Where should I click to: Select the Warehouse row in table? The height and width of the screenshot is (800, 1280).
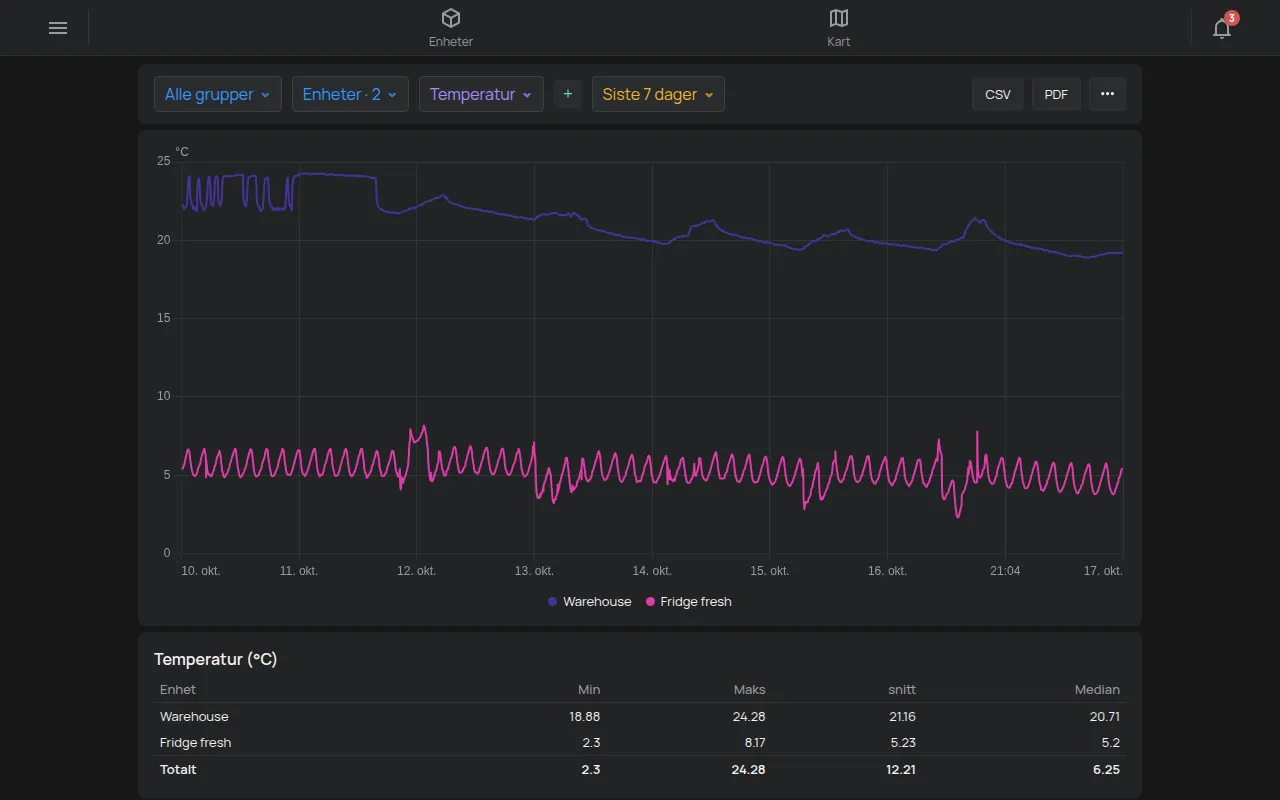(640, 717)
